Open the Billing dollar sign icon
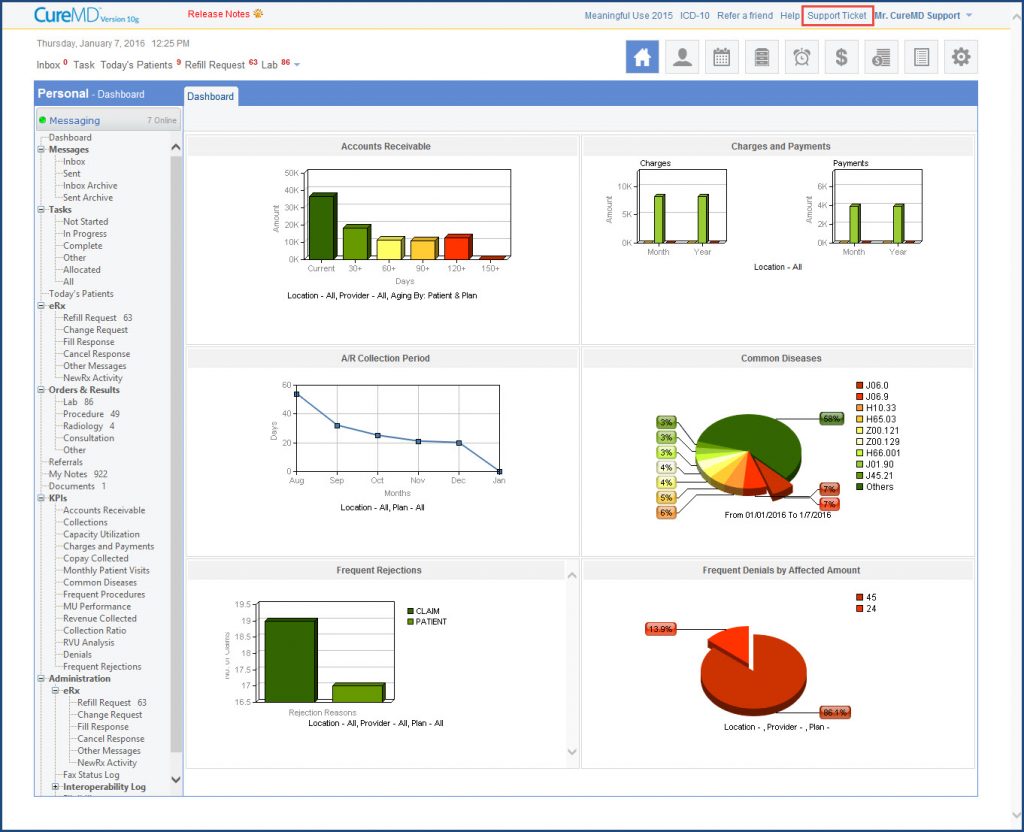This screenshot has height=832, width=1024. point(841,57)
